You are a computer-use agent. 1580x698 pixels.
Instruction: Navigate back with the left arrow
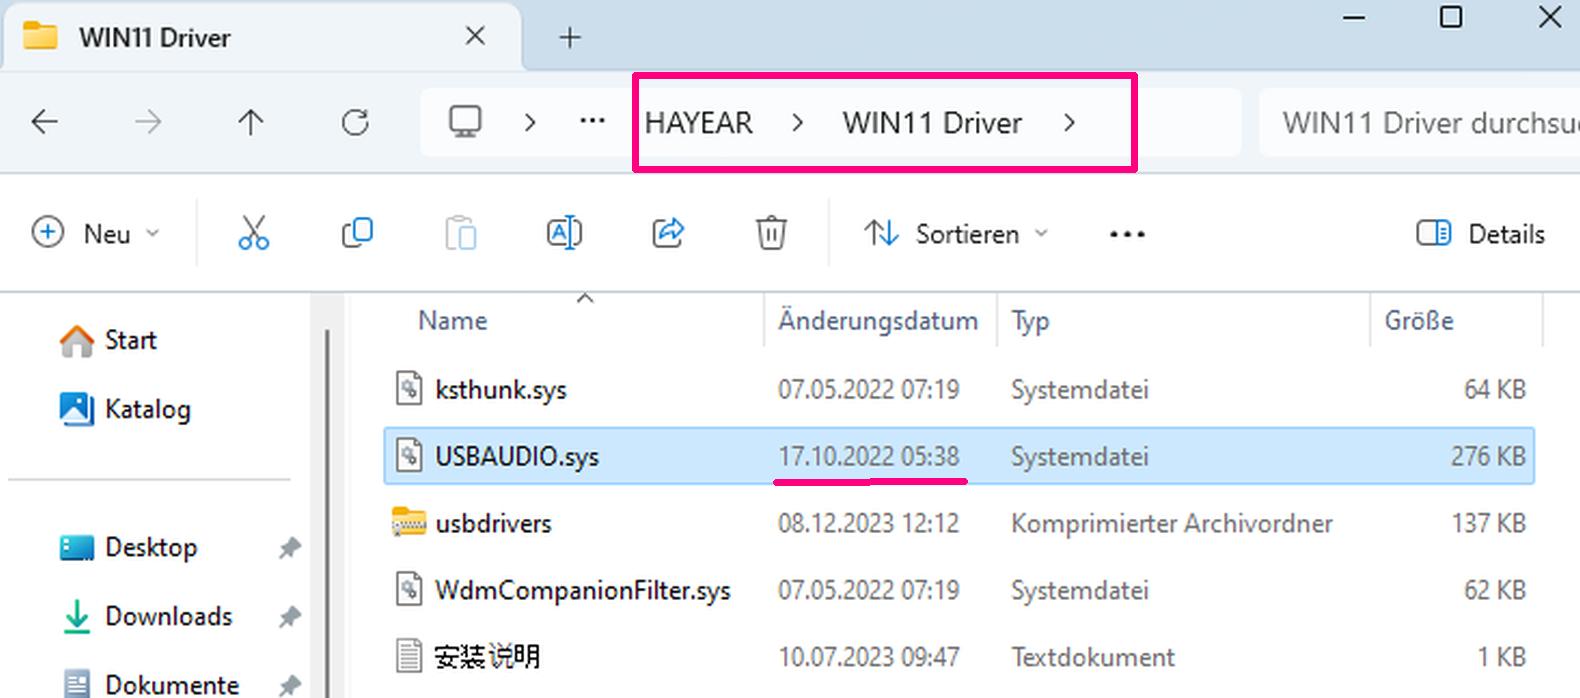click(45, 123)
